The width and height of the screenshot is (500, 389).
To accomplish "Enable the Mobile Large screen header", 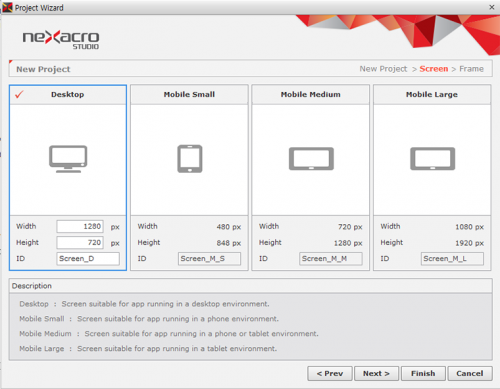I will [432, 94].
